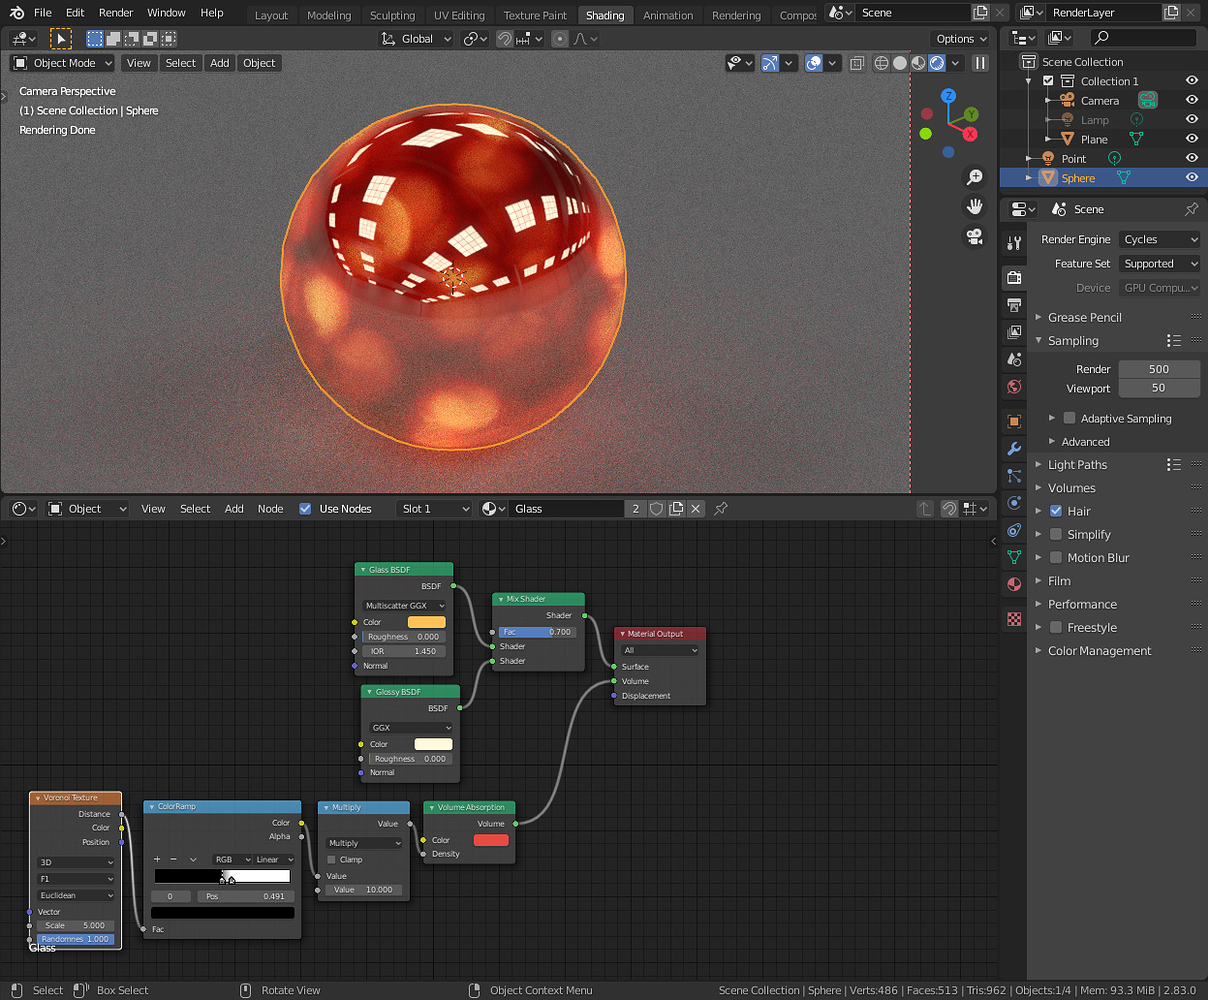1208x1000 pixels.
Task: Click the camera toggle icon in viewport gizmos
Action: pyautogui.click(x=974, y=236)
